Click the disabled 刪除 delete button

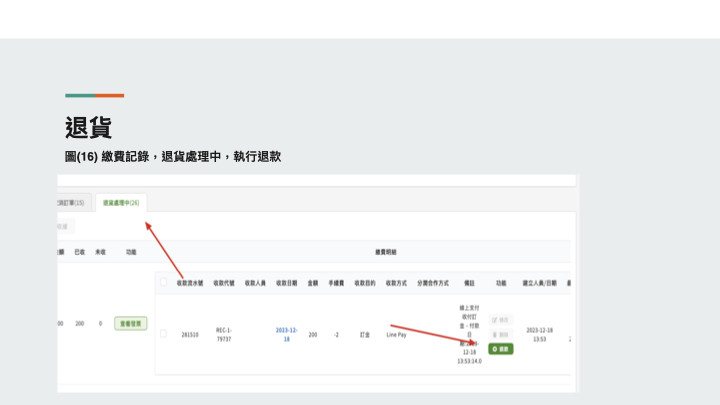501,334
